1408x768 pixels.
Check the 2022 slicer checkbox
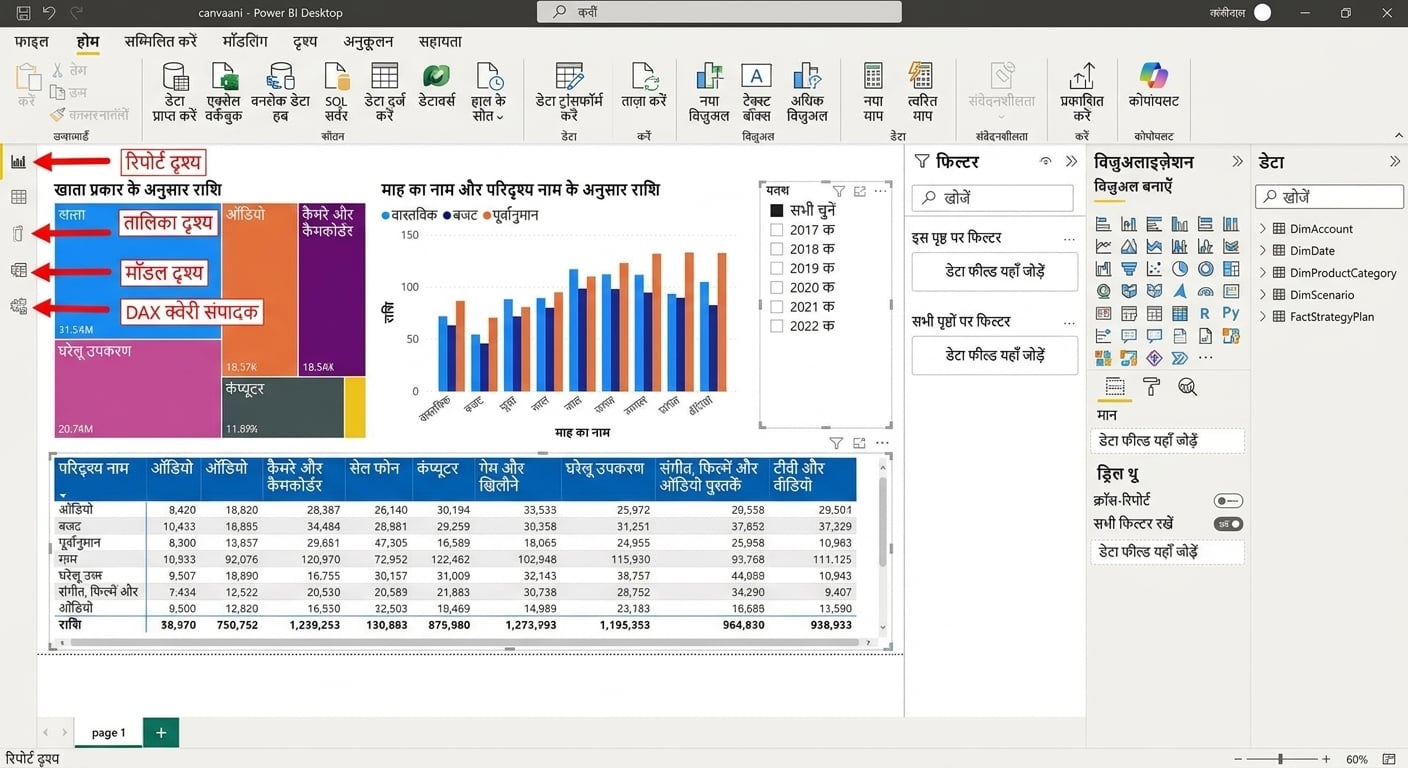tap(777, 325)
